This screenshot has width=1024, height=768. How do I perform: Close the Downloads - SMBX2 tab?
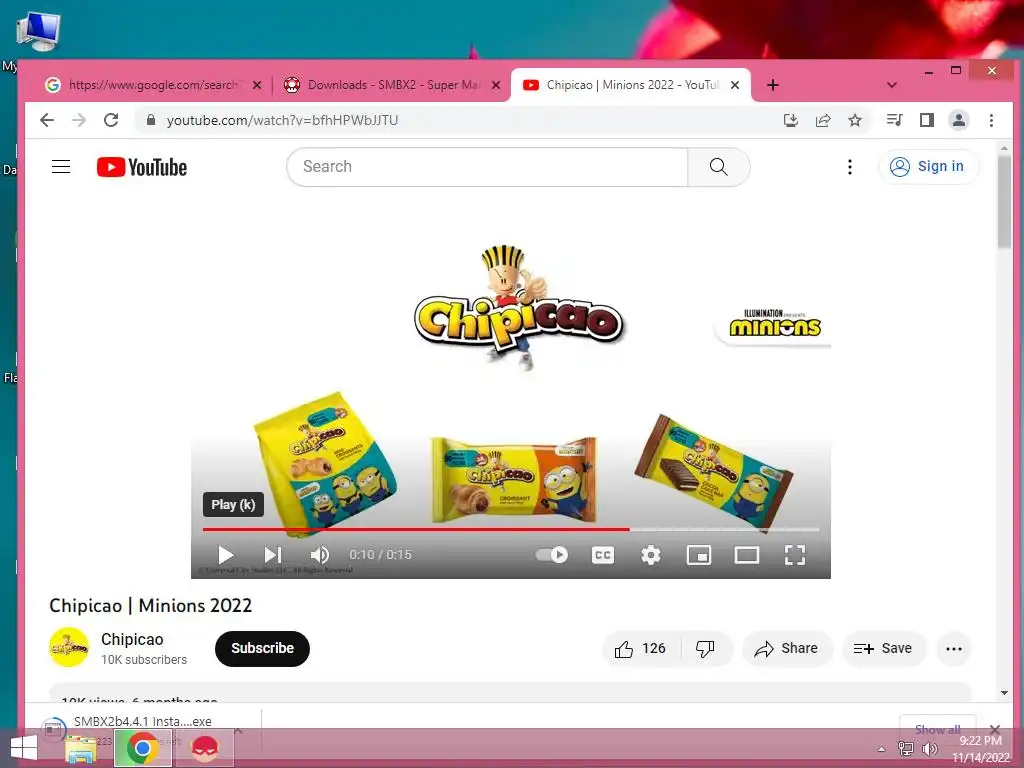pyautogui.click(x=496, y=85)
